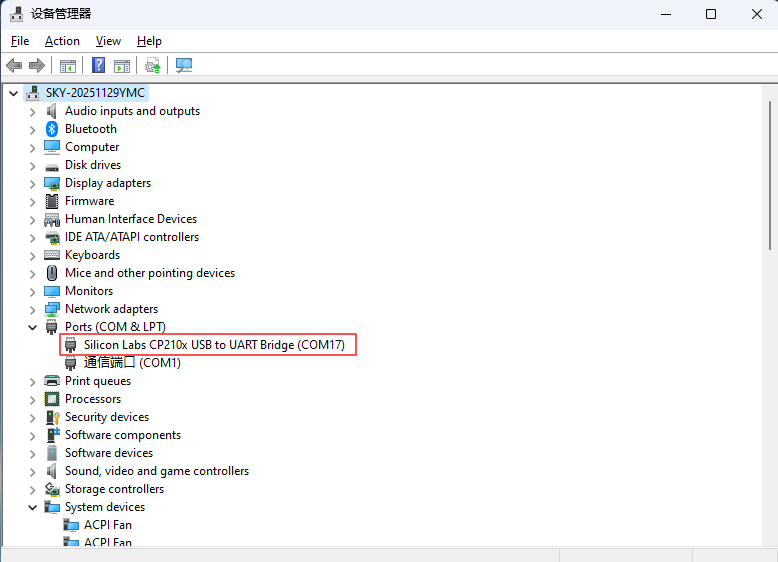Click the Keyboards icon
This screenshot has height=562, width=778.
(52, 255)
